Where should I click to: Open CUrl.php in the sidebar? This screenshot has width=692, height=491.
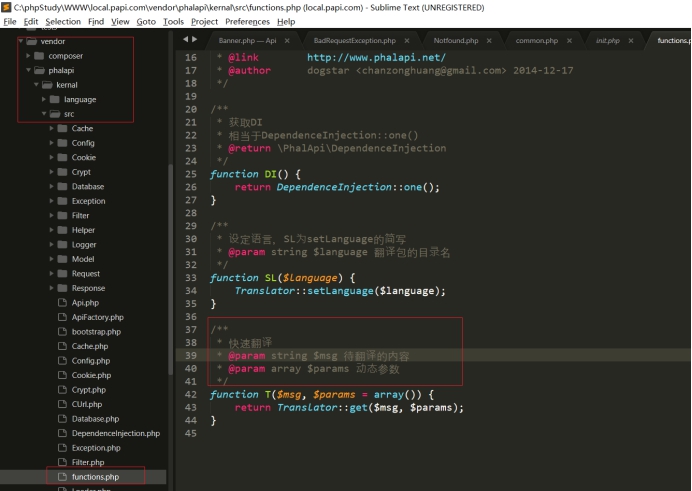coord(86,405)
